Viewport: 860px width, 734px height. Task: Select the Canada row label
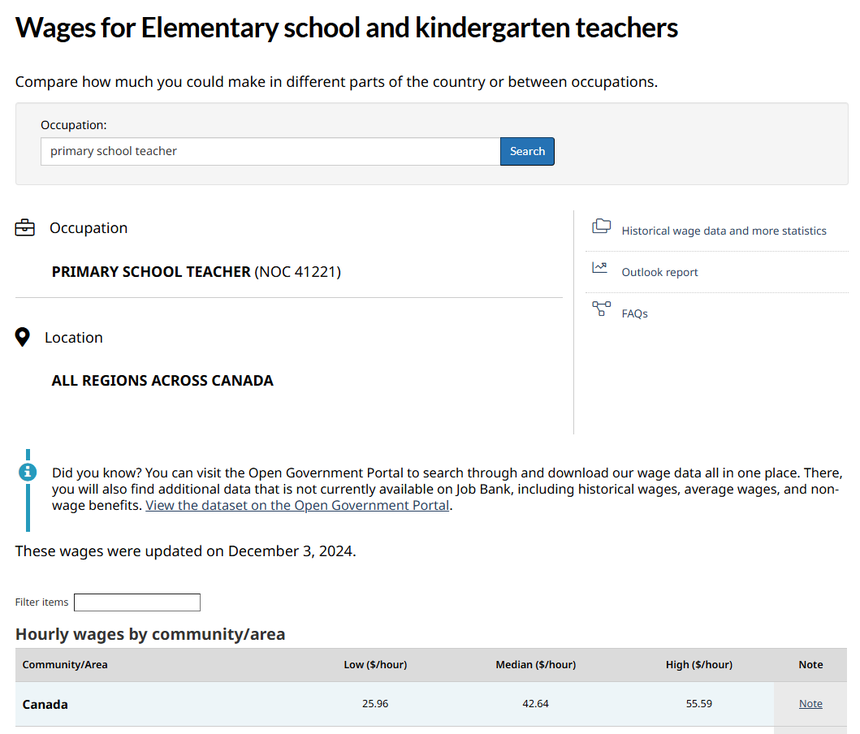point(46,705)
